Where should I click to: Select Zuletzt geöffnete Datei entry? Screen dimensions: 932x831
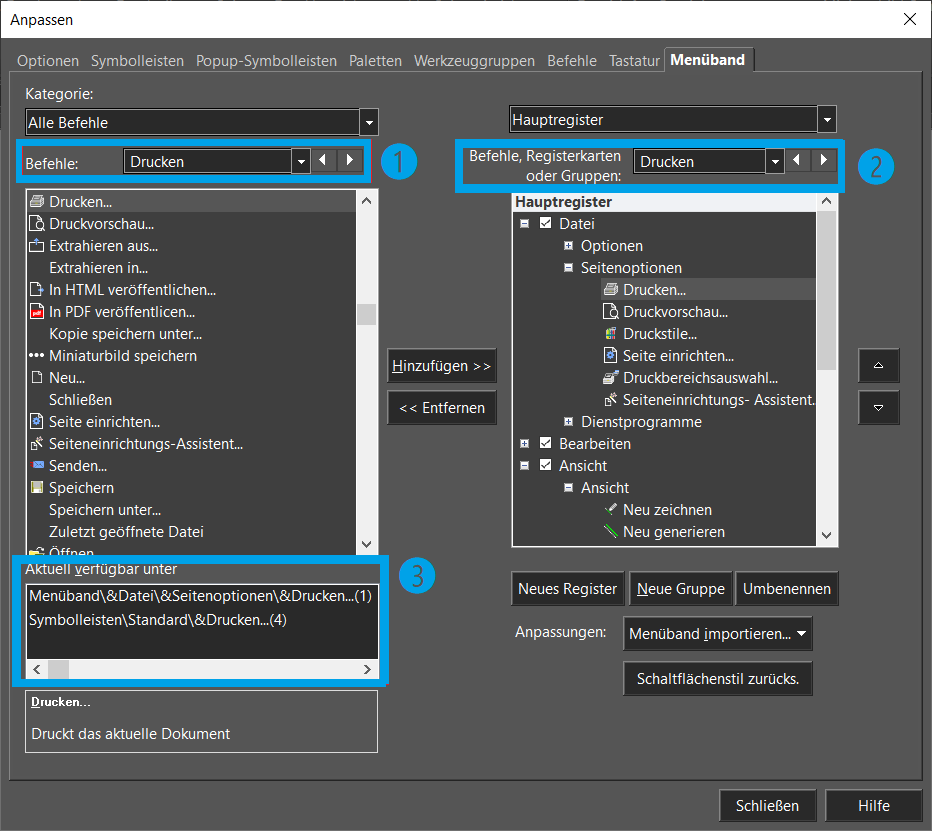click(126, 531)
